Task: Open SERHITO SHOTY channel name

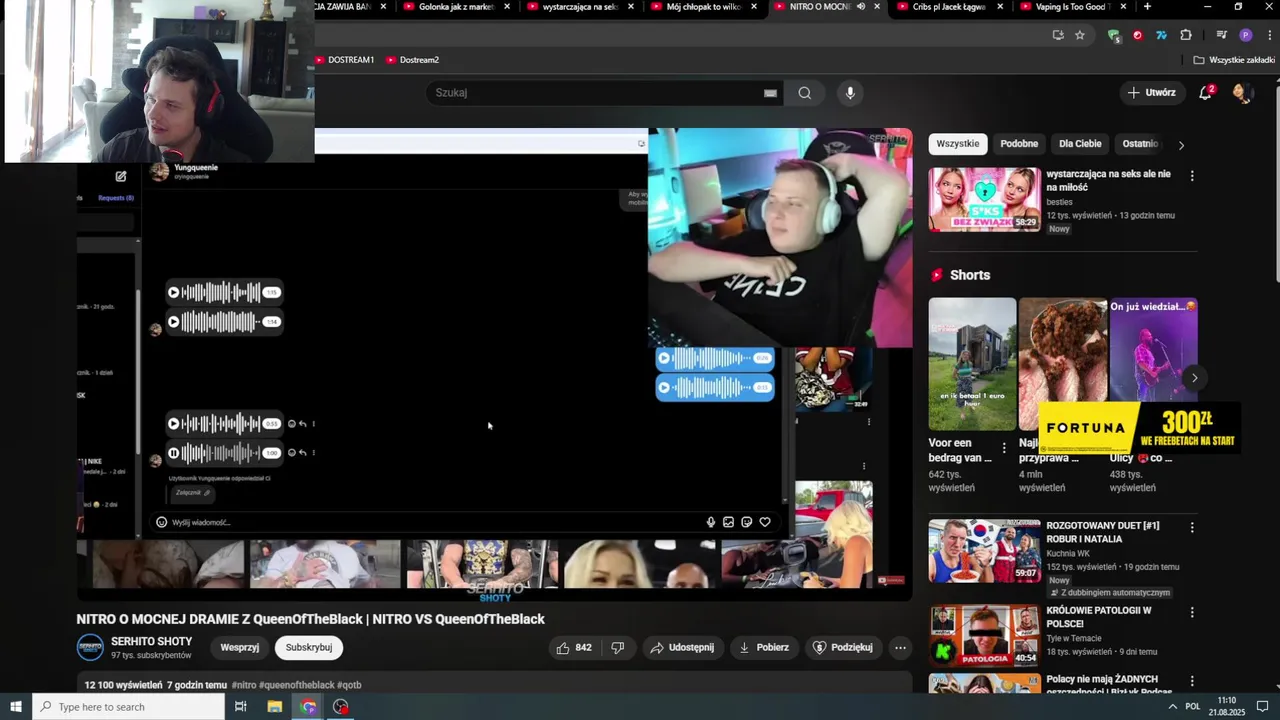Action: [x=151, y=641]
